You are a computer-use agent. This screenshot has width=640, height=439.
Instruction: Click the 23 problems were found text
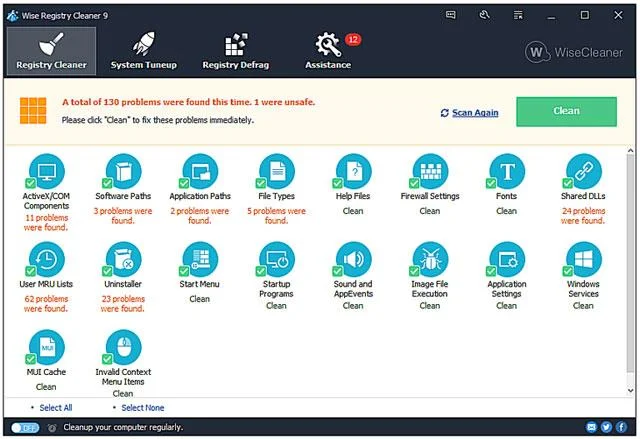click(x=123, y=304)
